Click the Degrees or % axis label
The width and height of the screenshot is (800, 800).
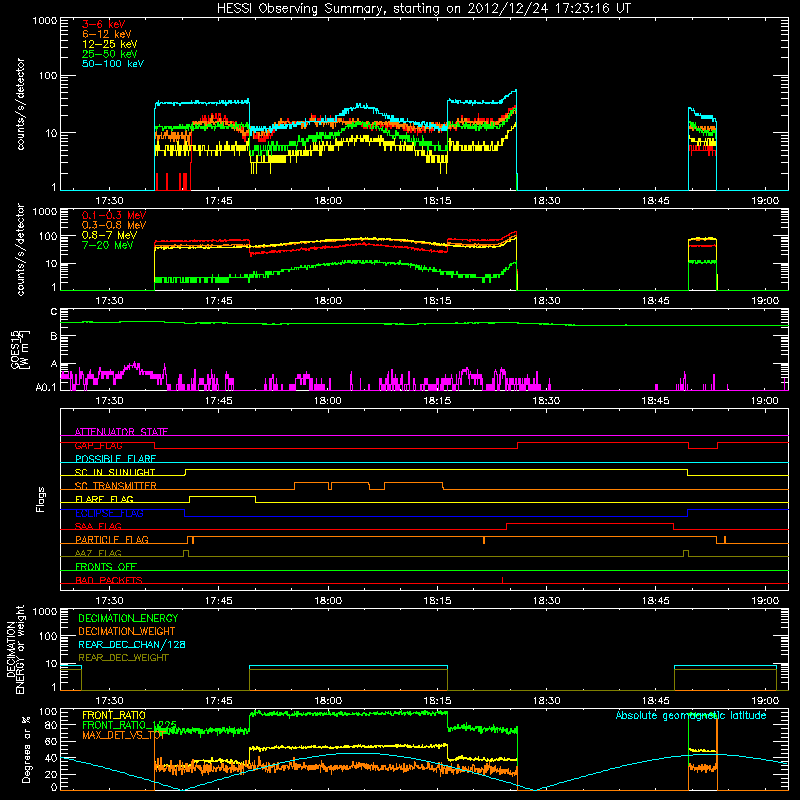(26, 749)
